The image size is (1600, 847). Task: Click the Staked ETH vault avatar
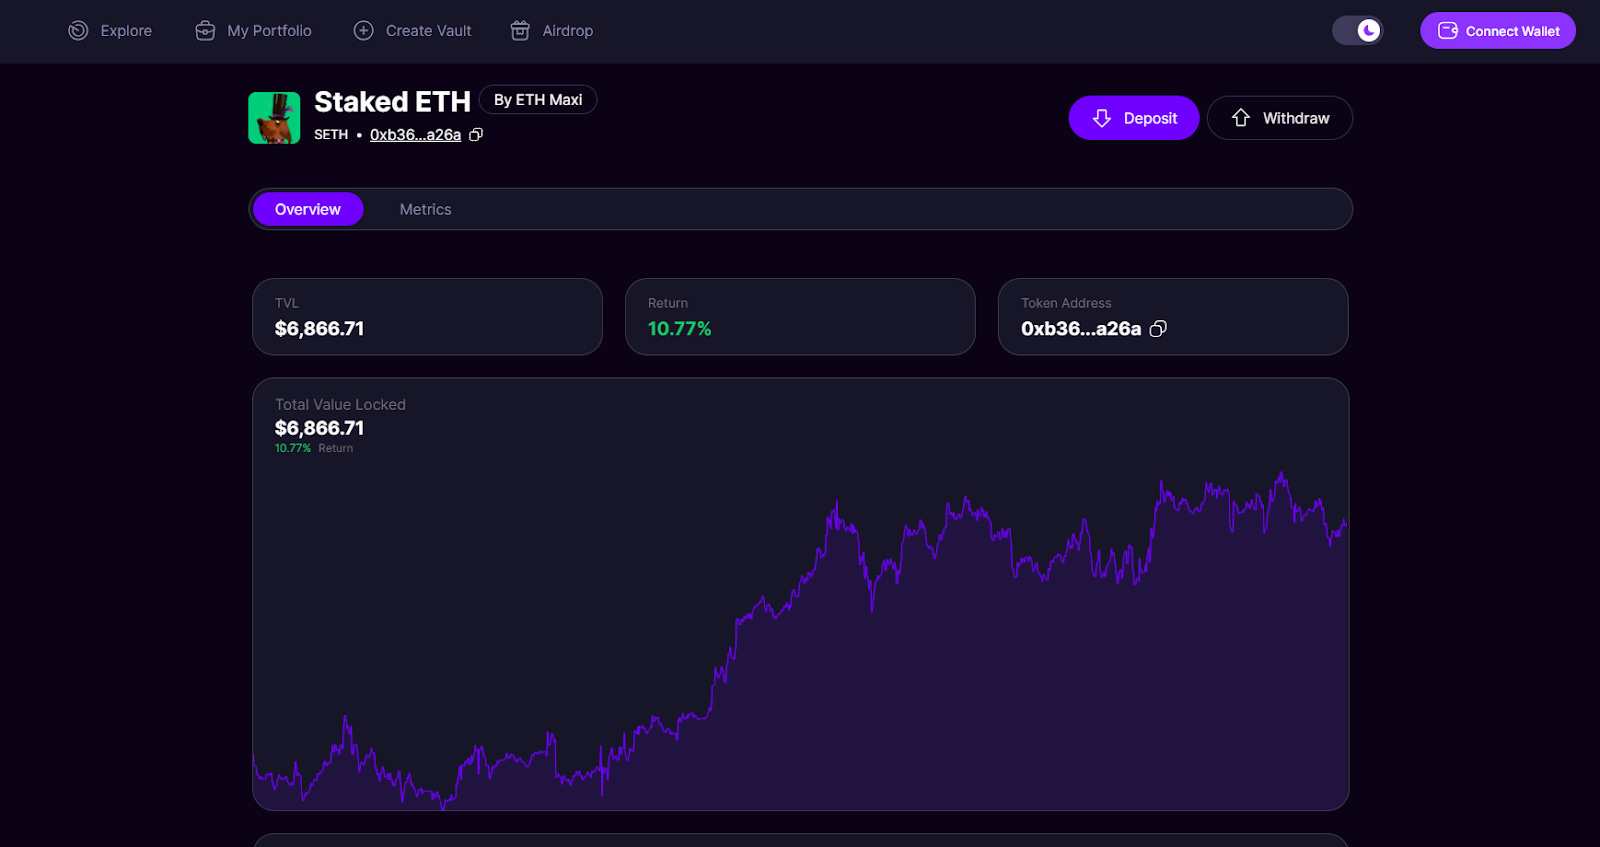[274, 118]
